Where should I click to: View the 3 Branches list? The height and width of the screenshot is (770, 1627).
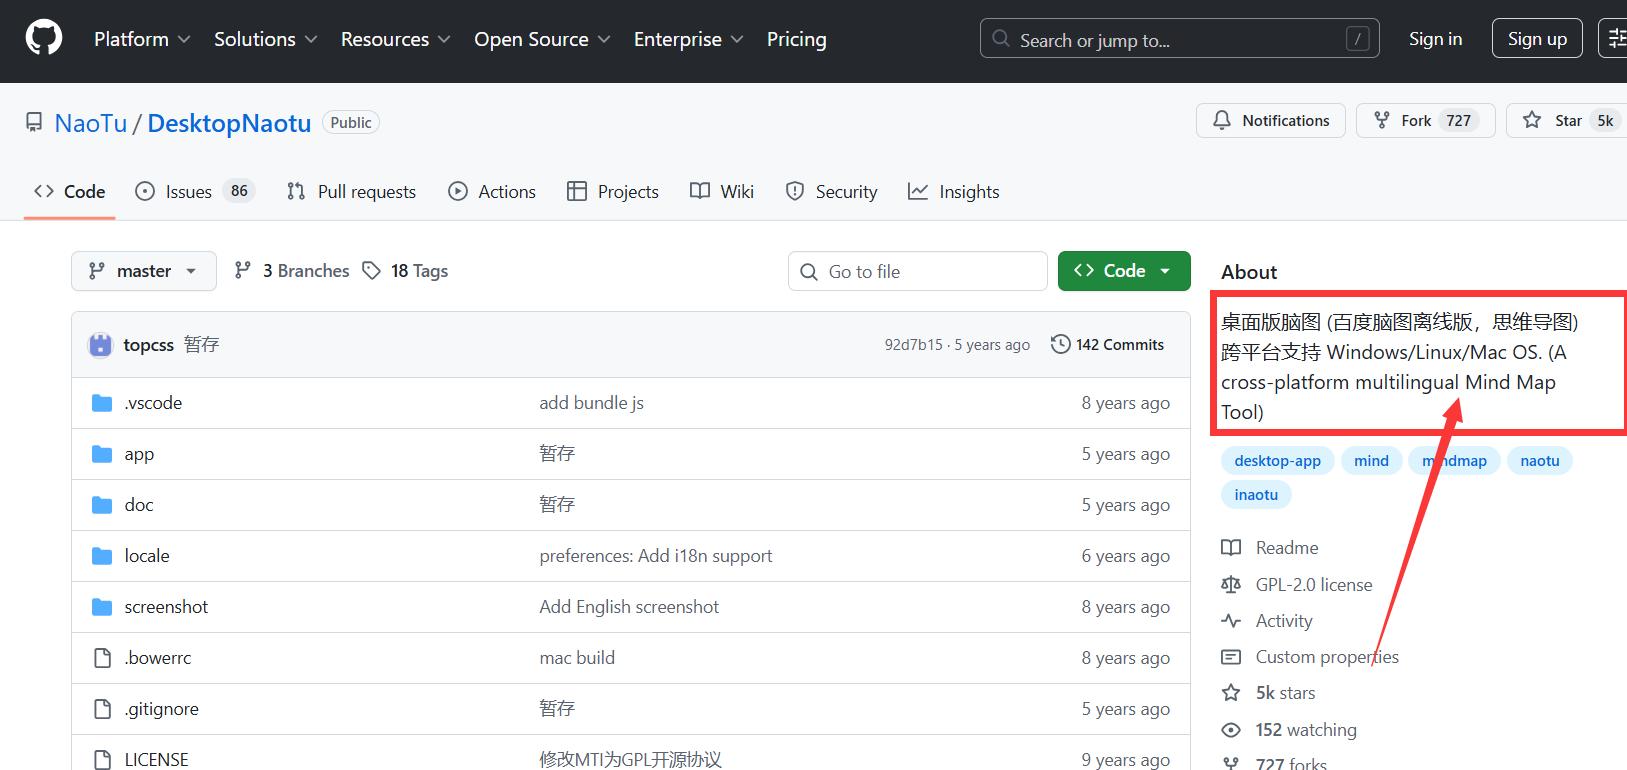(292, 271)
